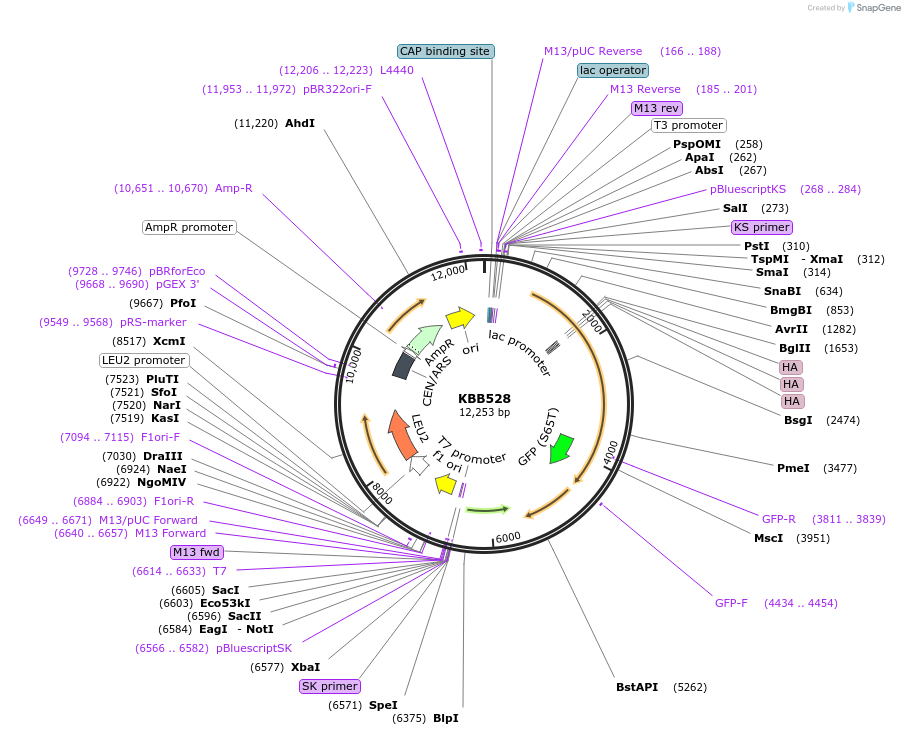Select the T3 promoter label
Viewport: 905px width, 735px height.
pos(688,125)
